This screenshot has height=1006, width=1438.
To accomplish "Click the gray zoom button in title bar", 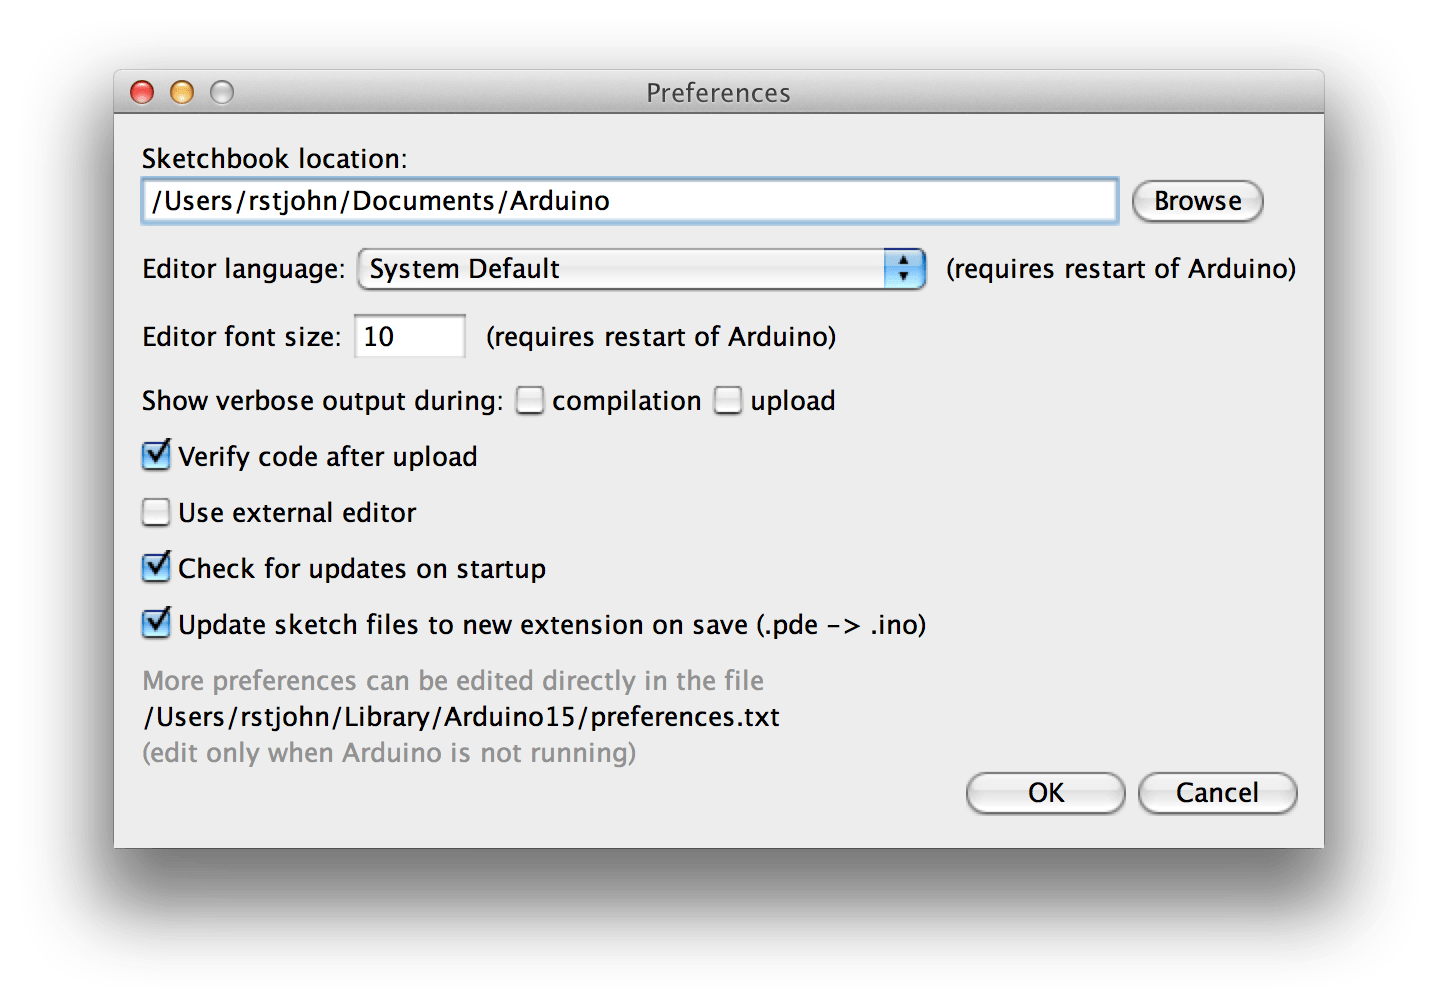I will (x=222, y=93).
